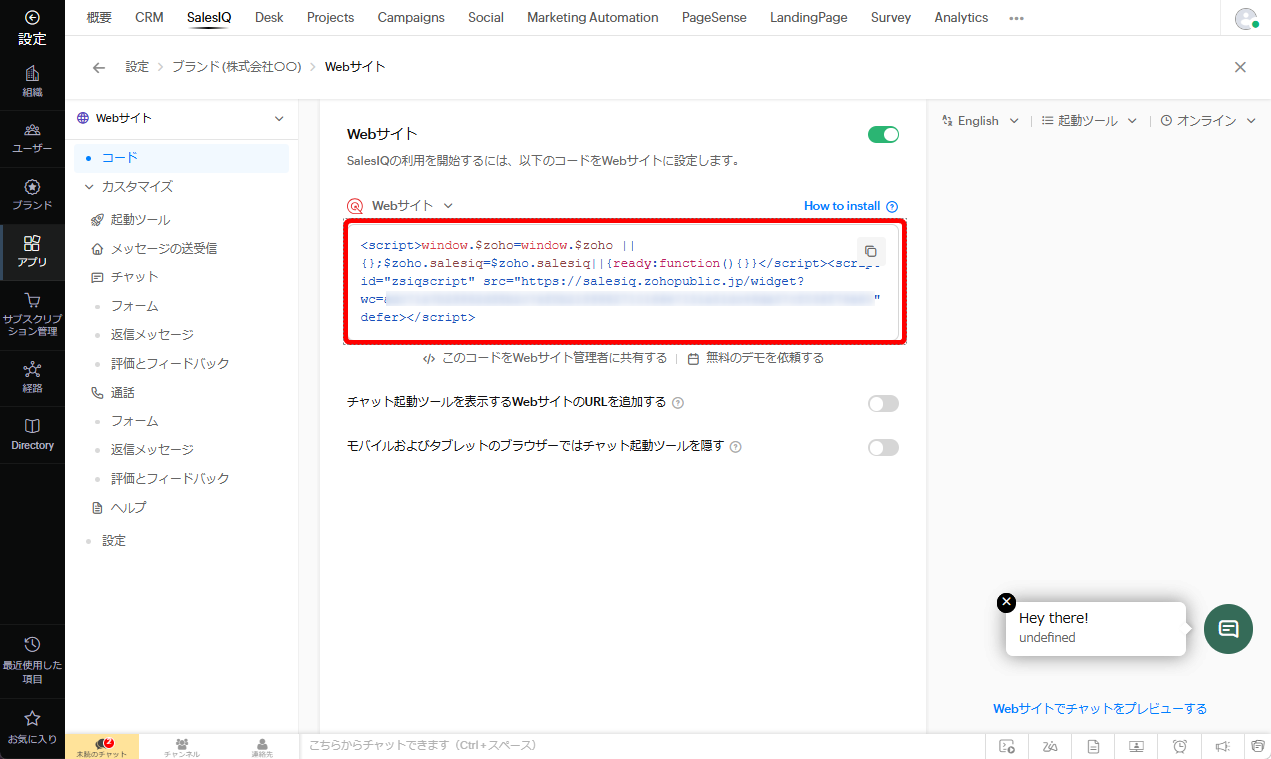This screenshot has height=759, width=1271.
Task: Enable モバイルおよびタブレット hide launcher toggle
Action: click(883, 447)
